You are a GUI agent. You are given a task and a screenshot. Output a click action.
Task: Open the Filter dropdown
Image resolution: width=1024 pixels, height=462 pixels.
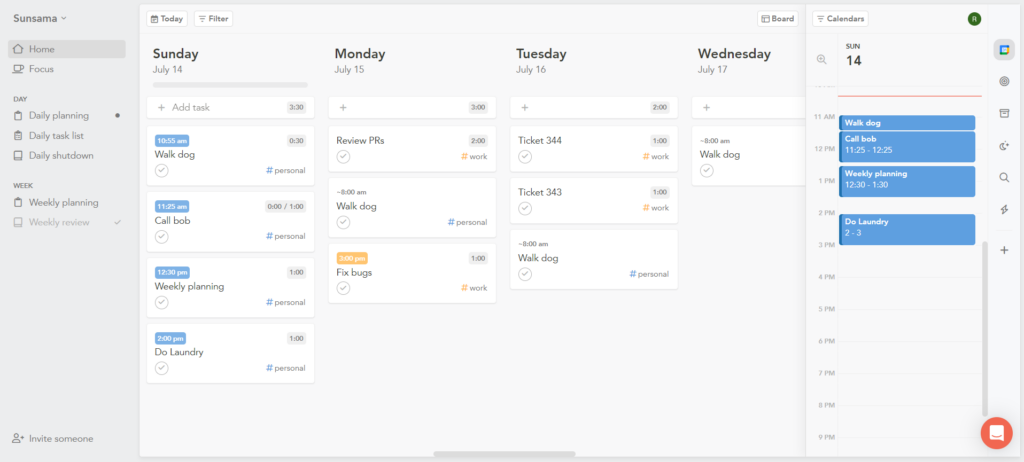[x=213, y=18]
